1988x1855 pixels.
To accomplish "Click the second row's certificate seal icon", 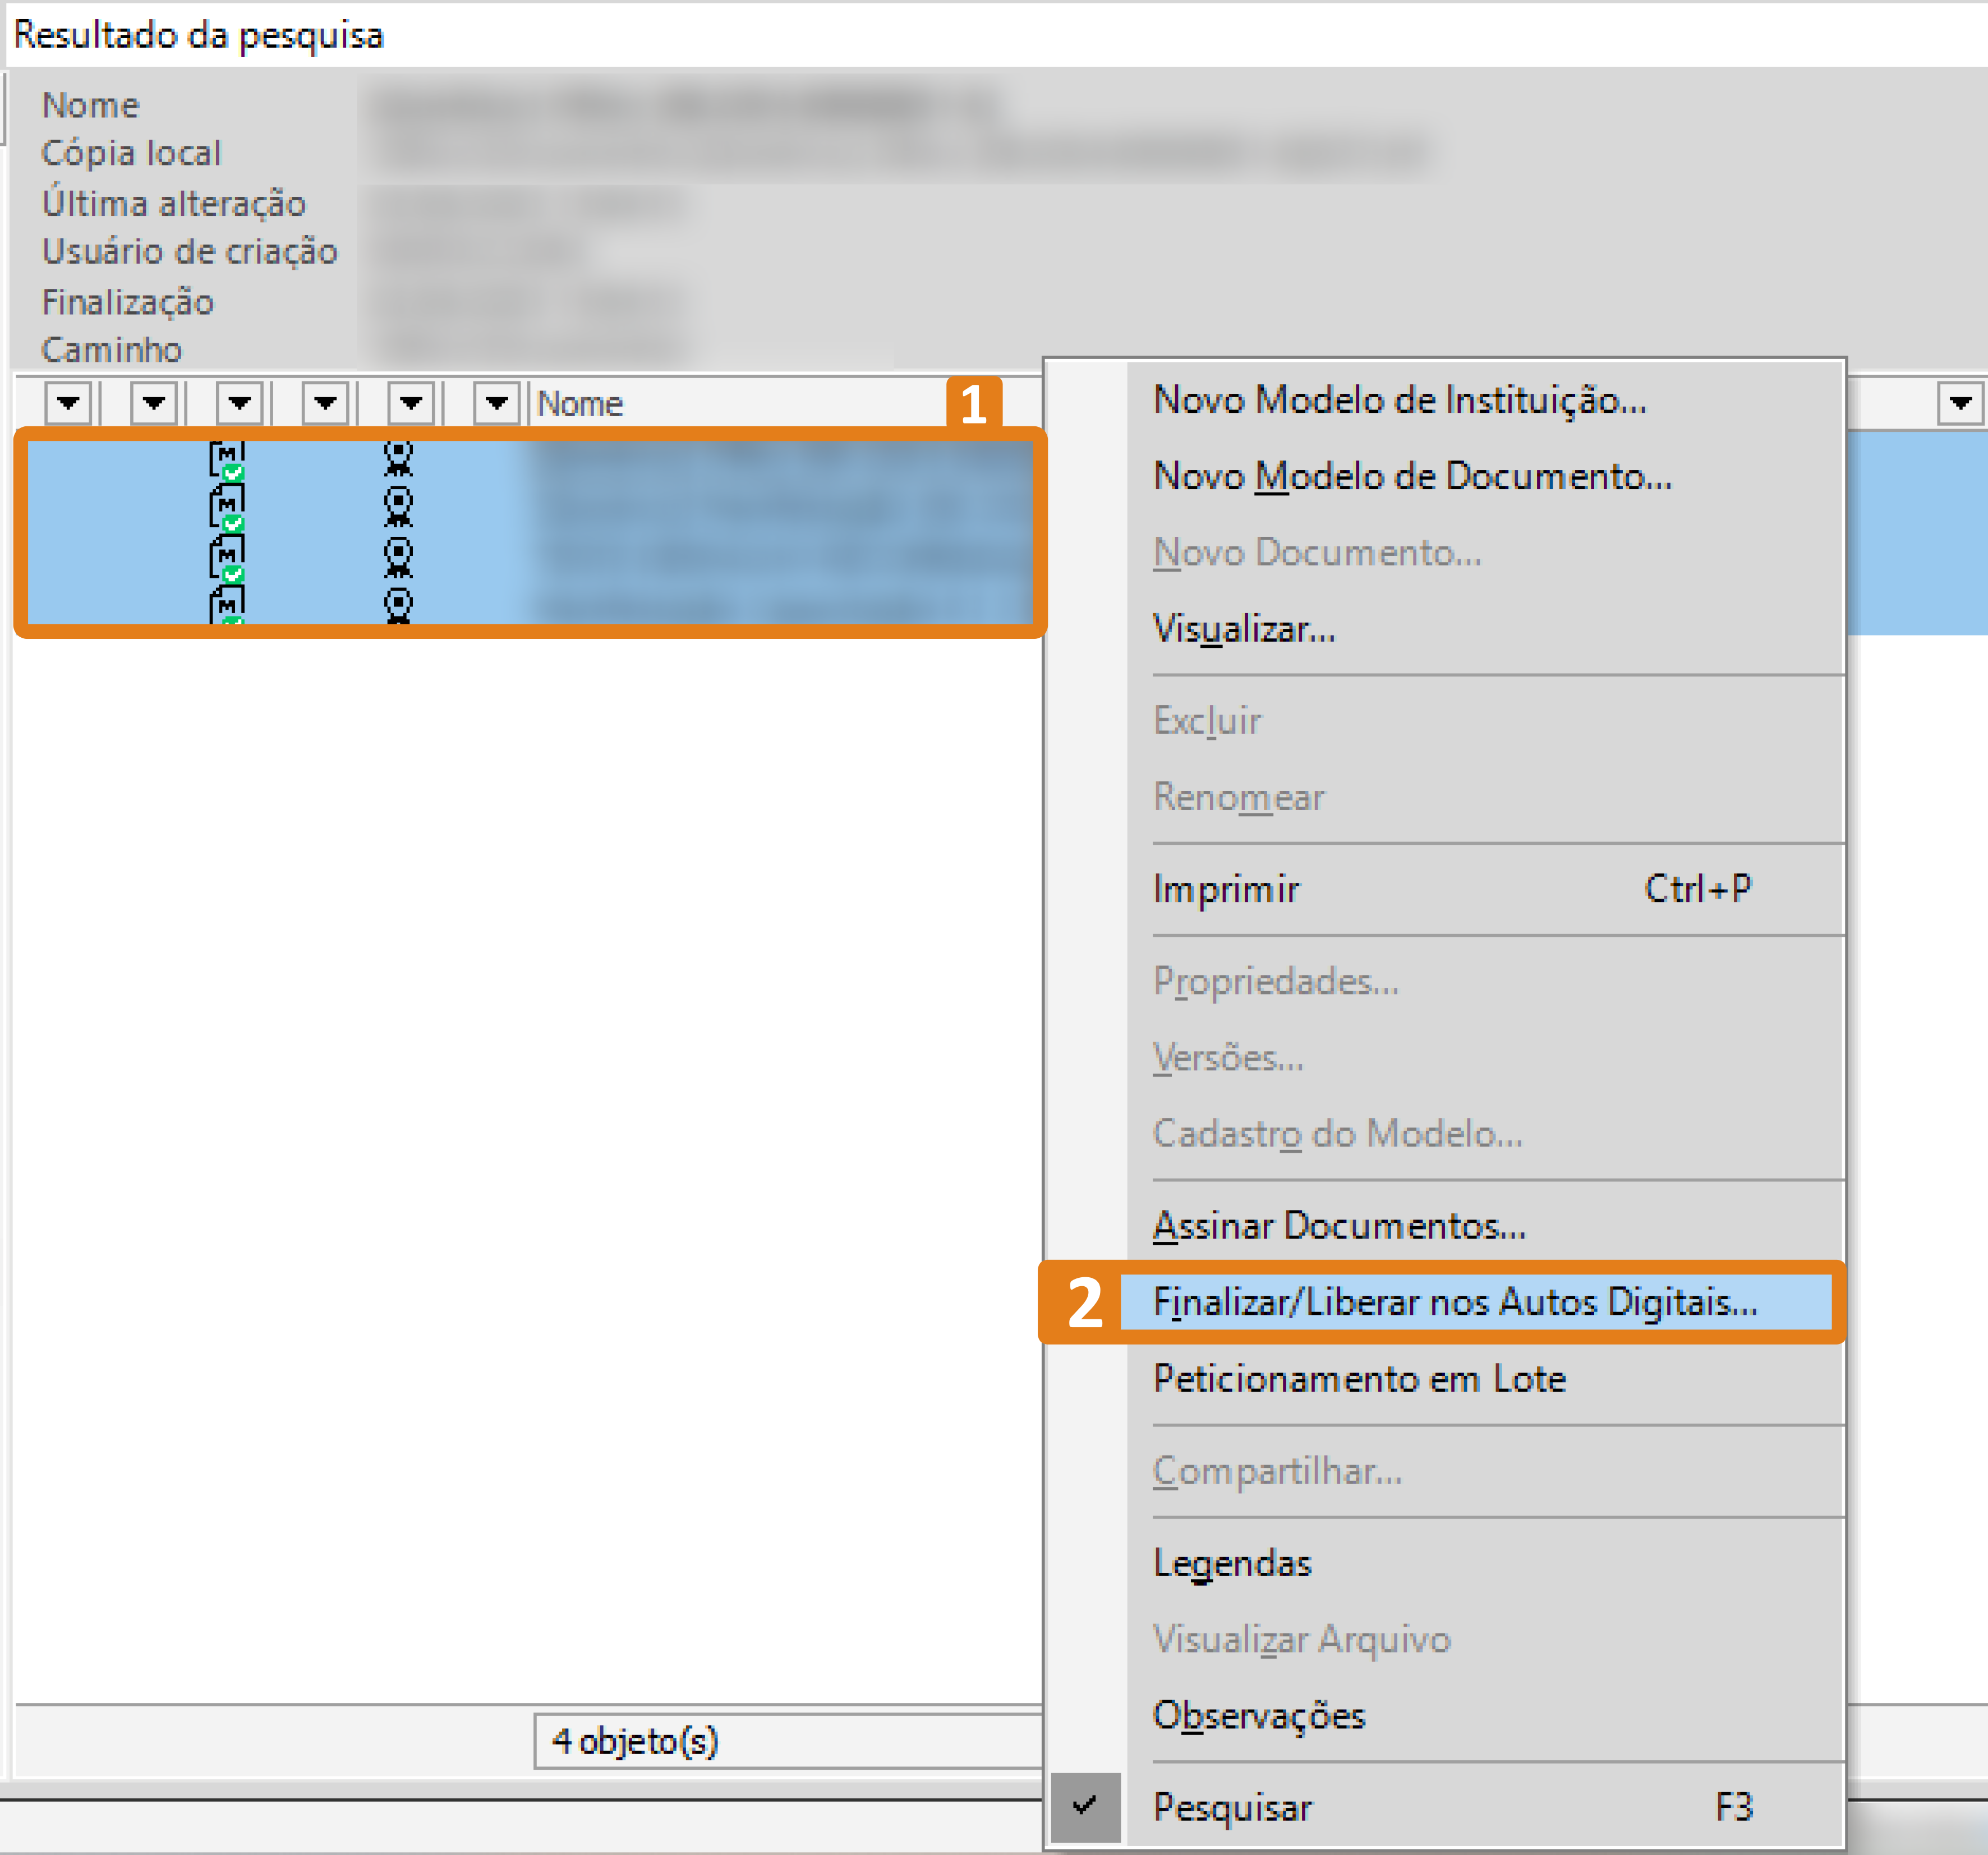I will click(x=398, y=506).
